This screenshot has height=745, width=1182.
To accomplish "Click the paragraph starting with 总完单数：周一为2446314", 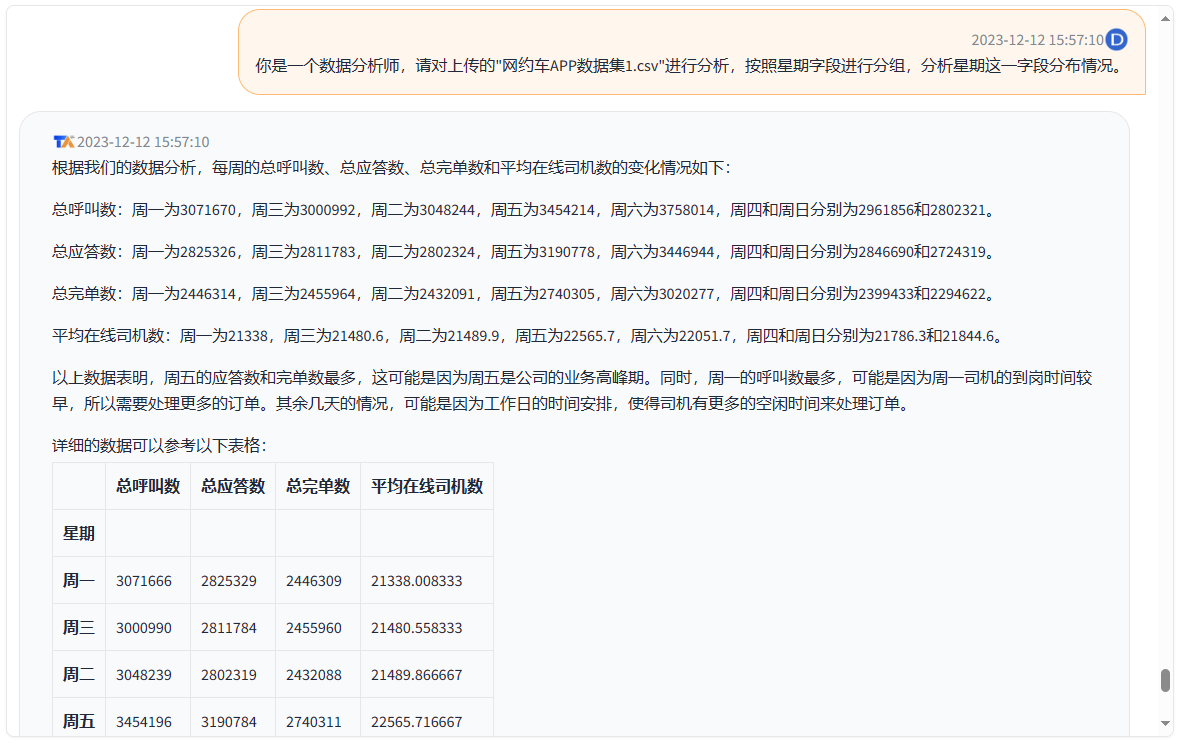I will 526,294.
